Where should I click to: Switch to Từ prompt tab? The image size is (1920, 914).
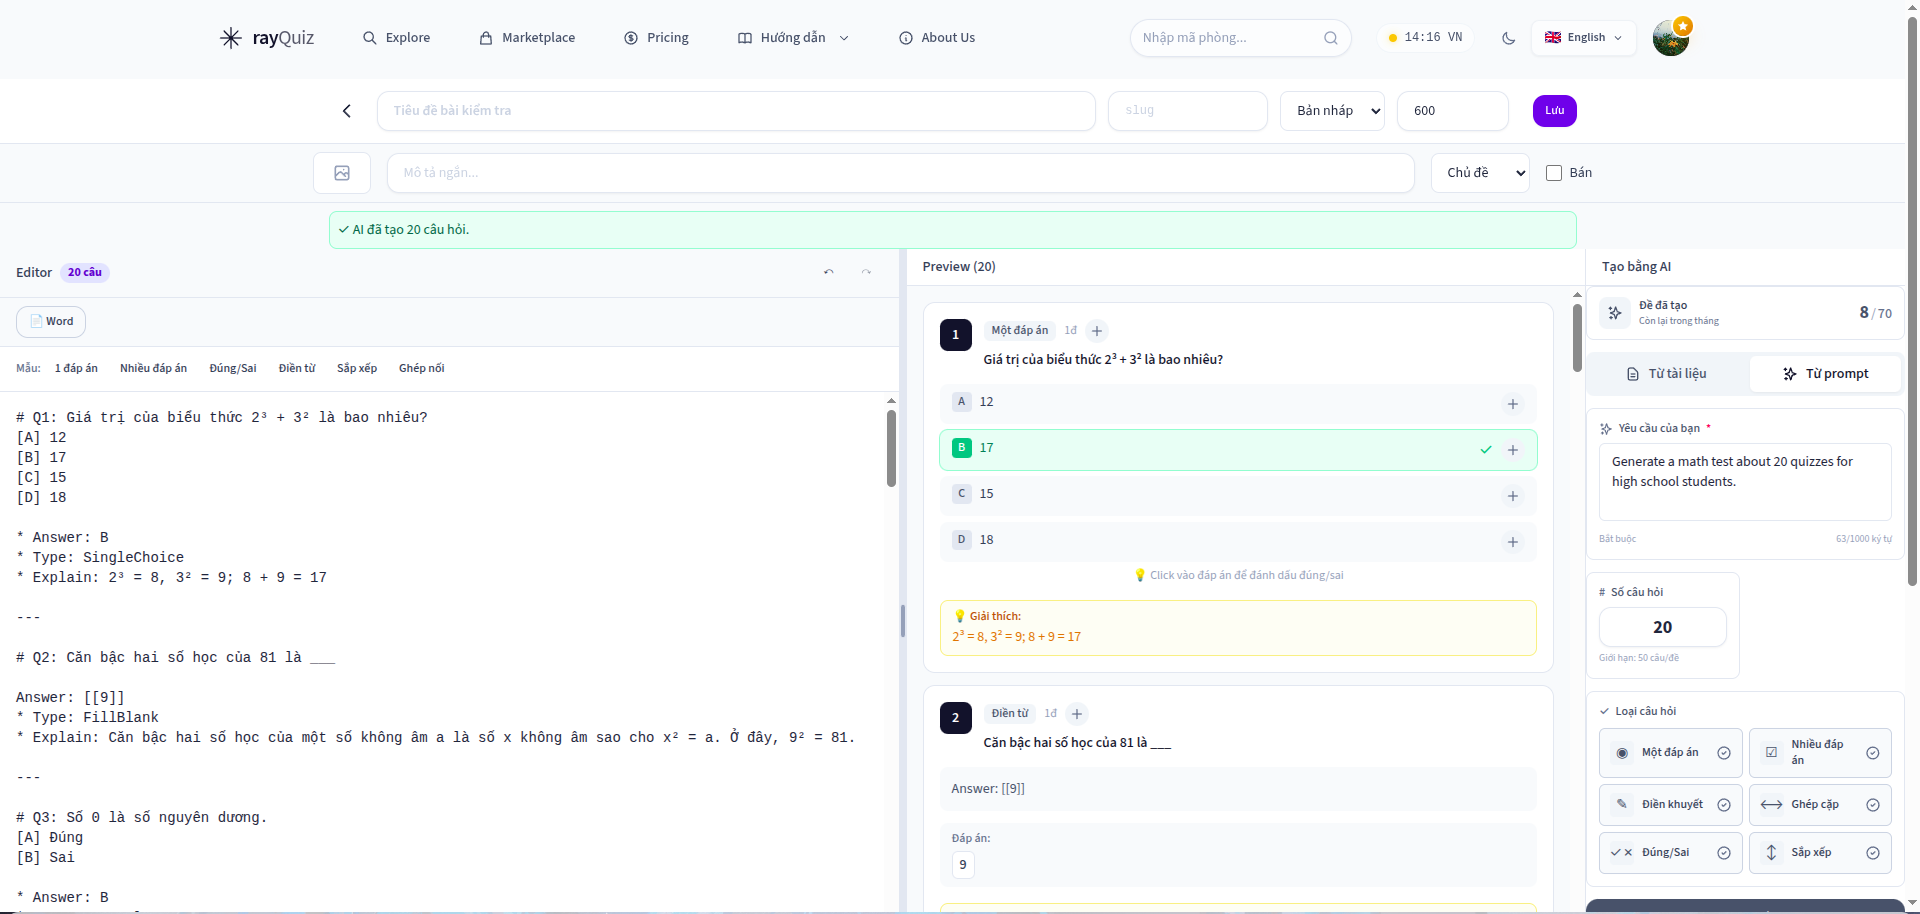tap(1825, 374)
